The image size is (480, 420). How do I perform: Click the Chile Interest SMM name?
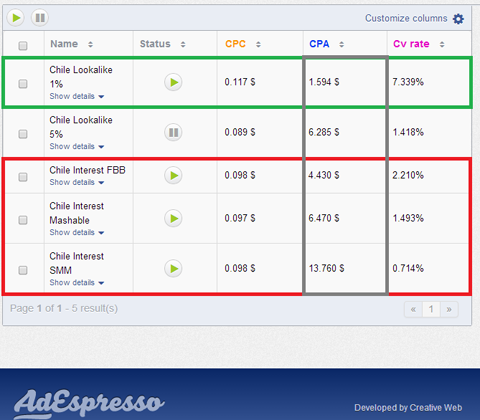point(77,263)
